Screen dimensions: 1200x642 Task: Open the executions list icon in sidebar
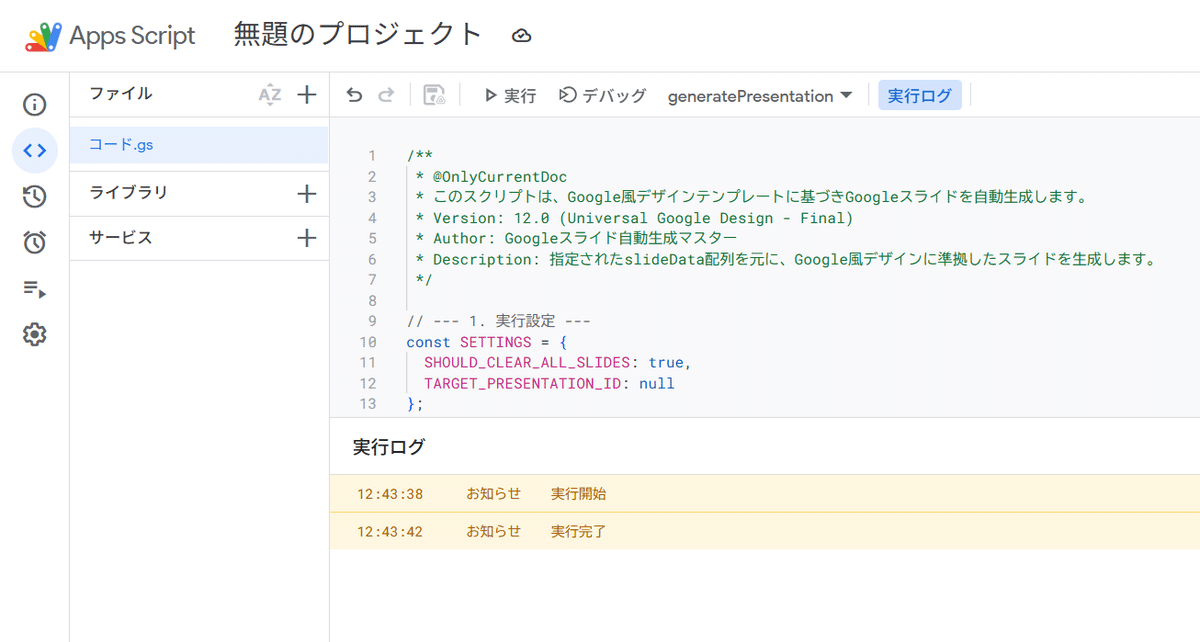pyautogui.click(x=35, y=289)
